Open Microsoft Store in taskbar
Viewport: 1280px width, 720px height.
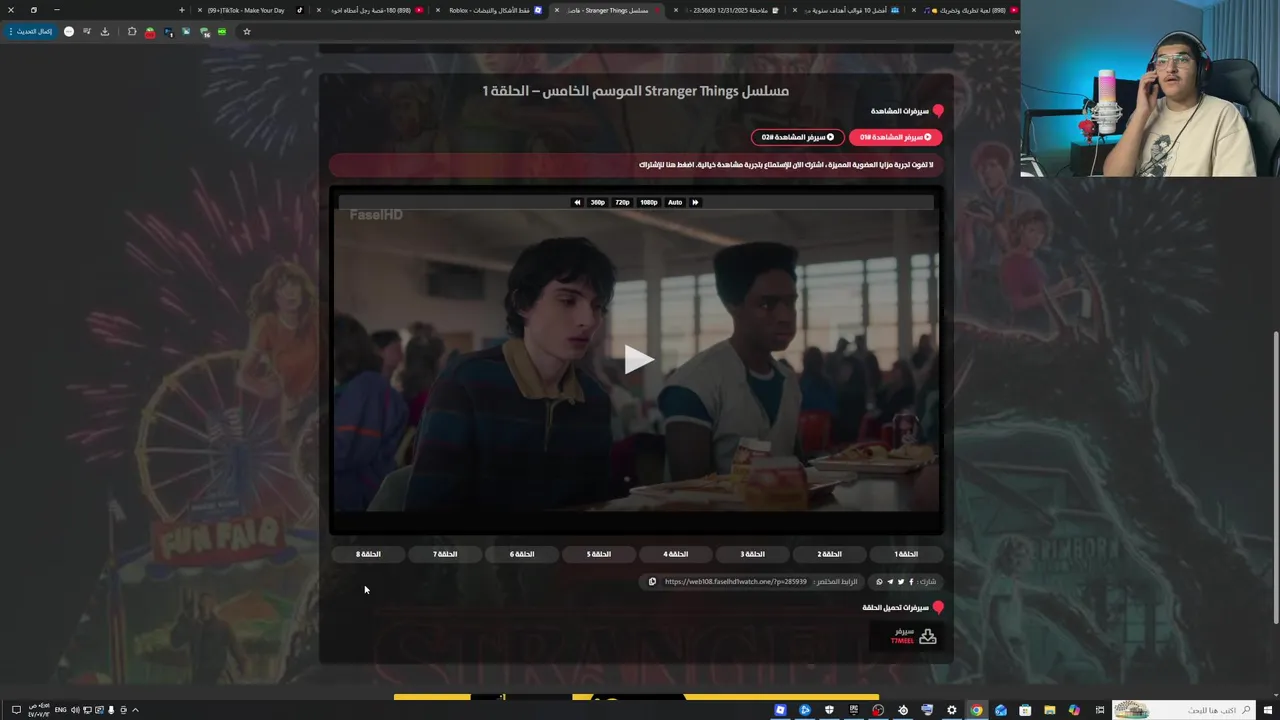click(x=1025, y=710)
